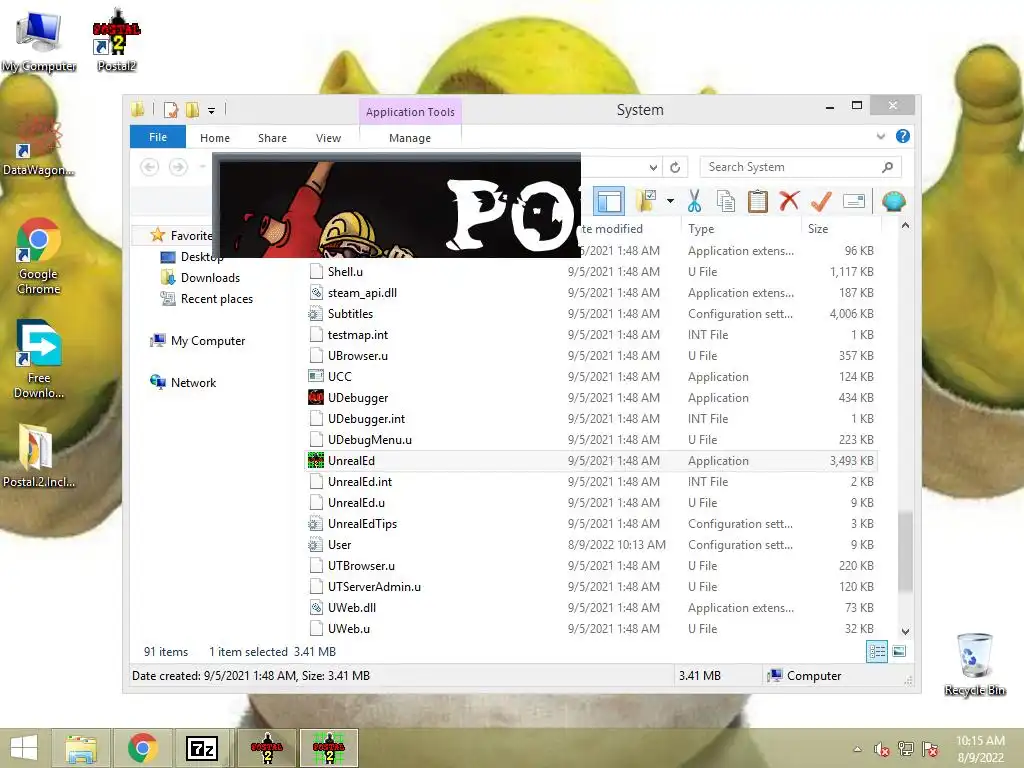Click the Paste clipboard toolbar icon
The width and height of the screenshot is (1024, 768).
coord(758,201)
